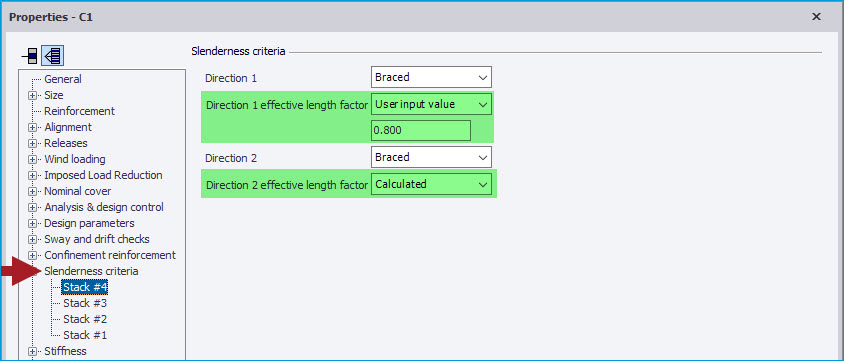Open Direction 2 effective length factor dropdown
The image size is (844, 361).
(x=431, y=184)
